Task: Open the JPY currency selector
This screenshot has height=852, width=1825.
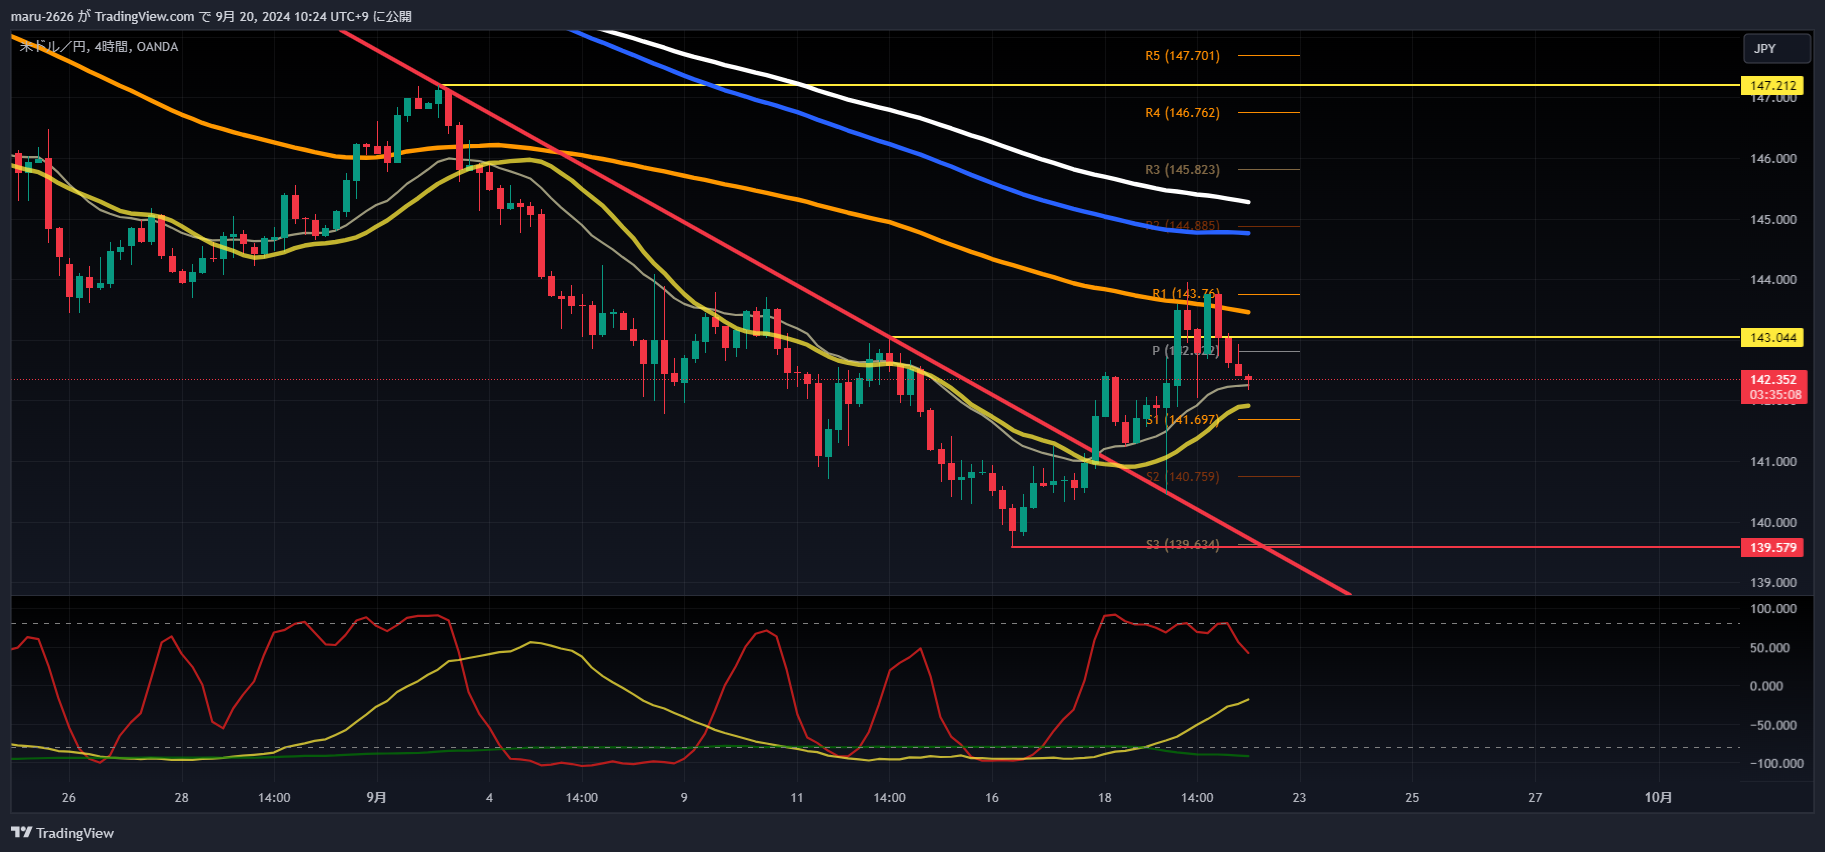Action: pyautogui.click(x=1777, y=48)
